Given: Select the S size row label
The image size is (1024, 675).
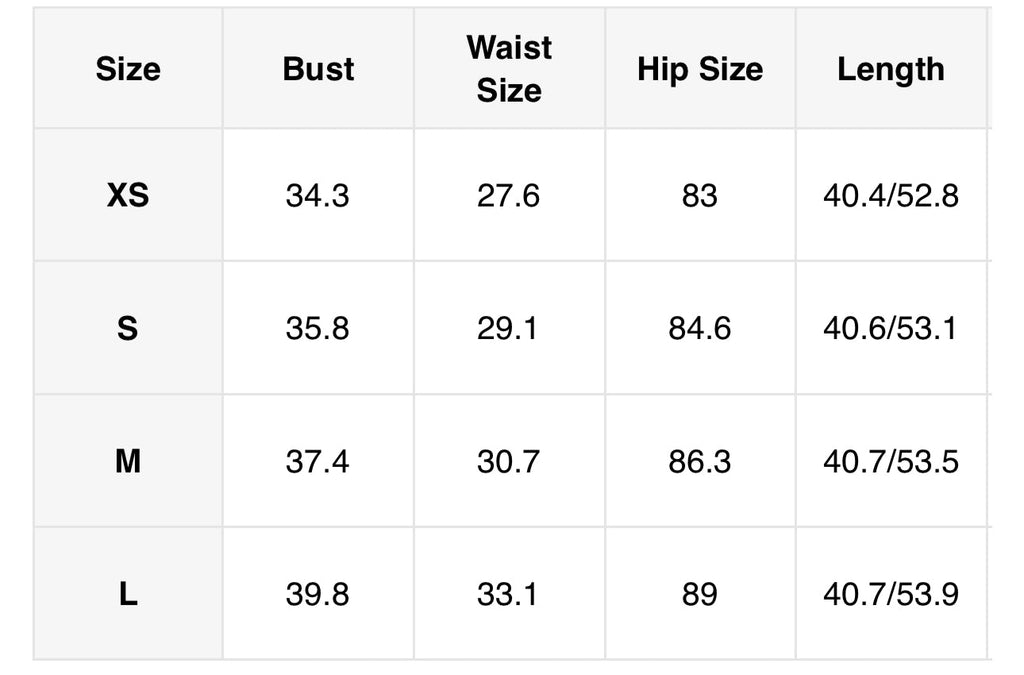Looking at the screenshot, I should (128, 328).
